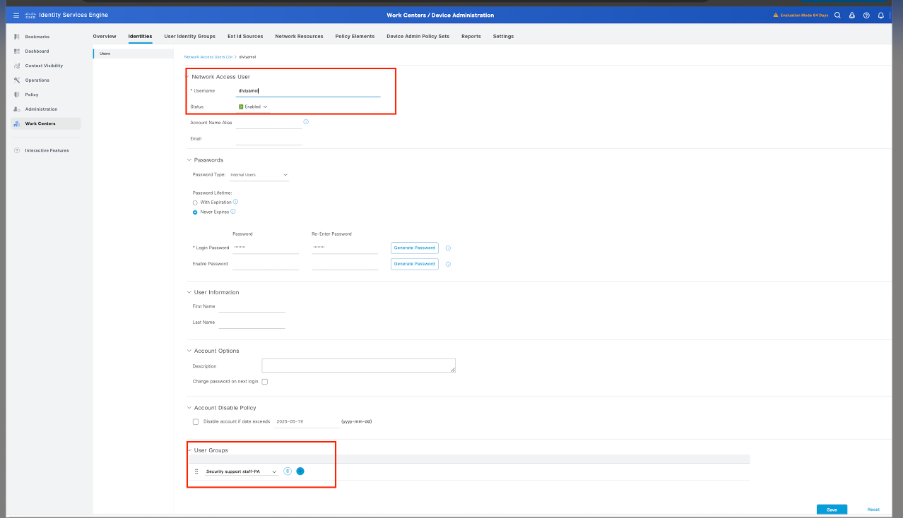Open the Policy Elements tab
Screen dimensions: 904x518
point(355,36)
